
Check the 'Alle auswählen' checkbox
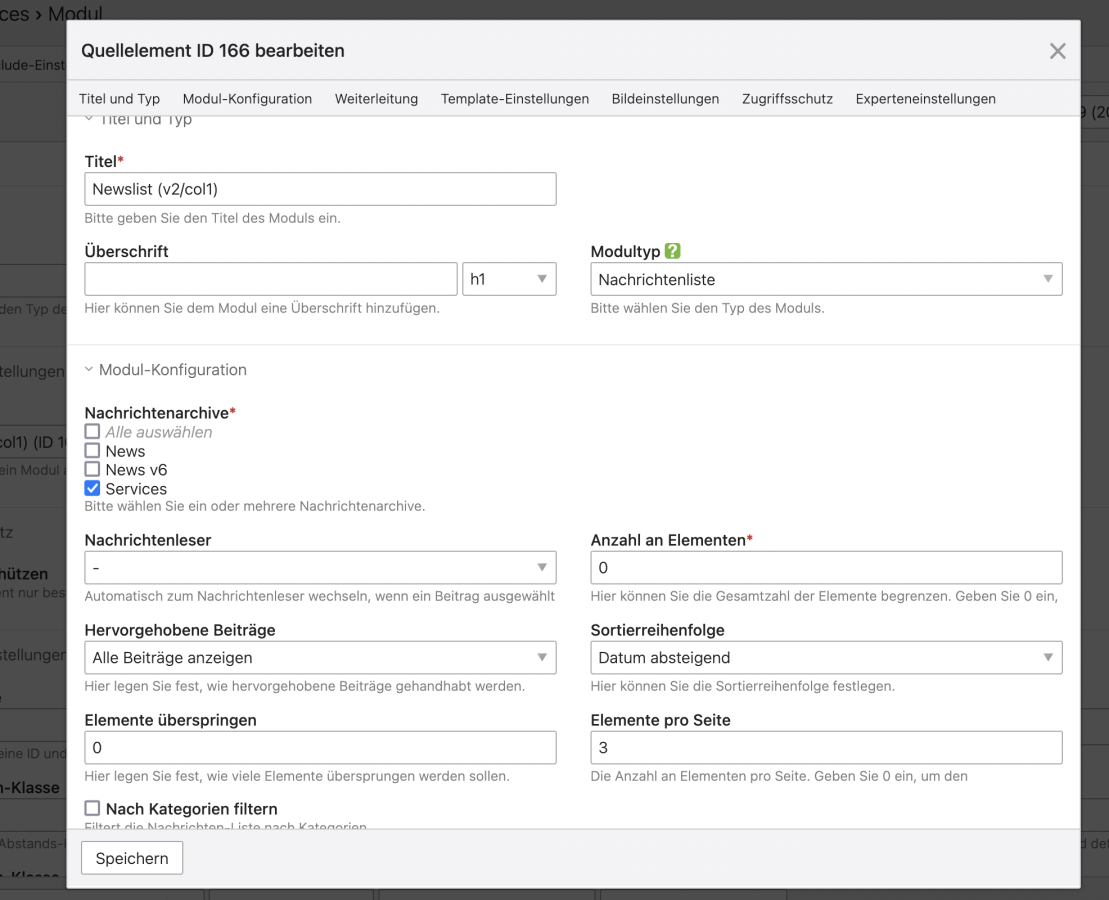pyautogui.click(x=93, y=432)
